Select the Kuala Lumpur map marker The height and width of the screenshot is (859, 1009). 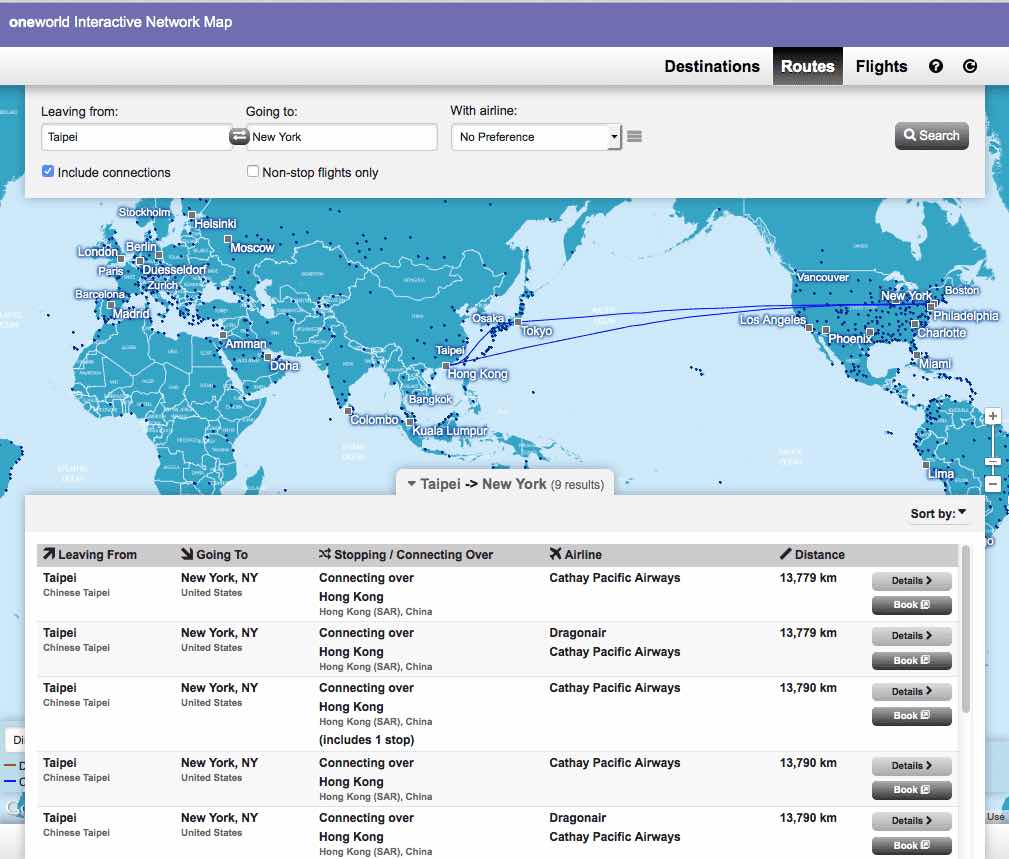click(409, 422)
